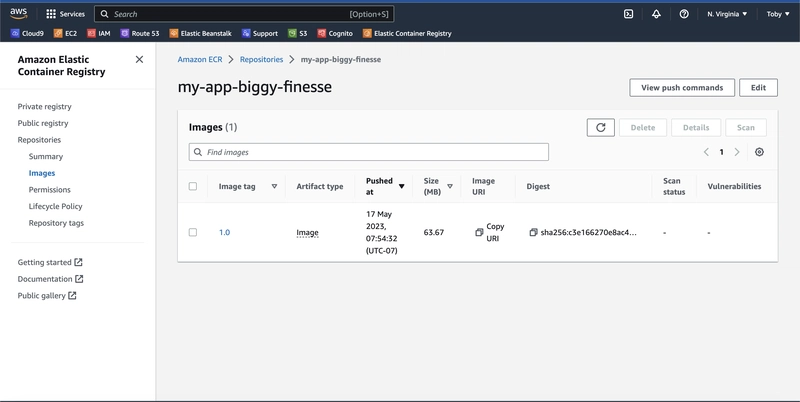Copy the sha256 digest icon

(533, 232)
